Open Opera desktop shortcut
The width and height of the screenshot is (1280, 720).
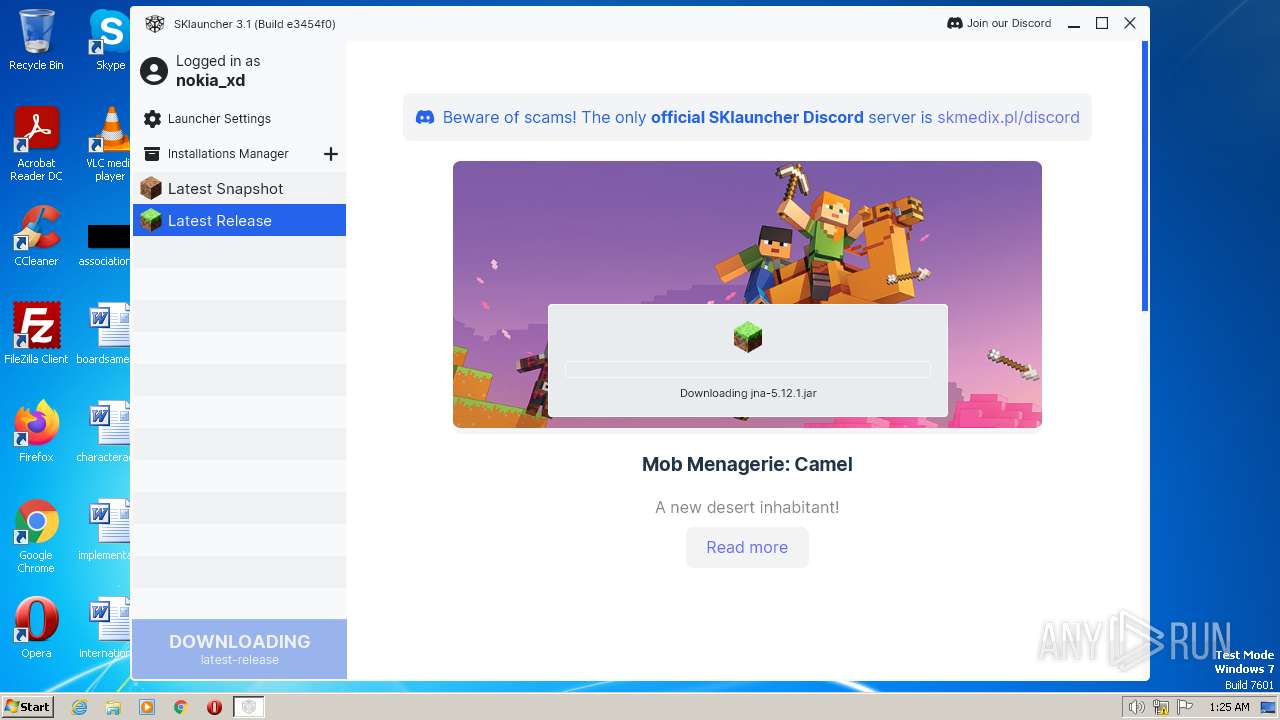pyautogui.click(x=36, y=629)
